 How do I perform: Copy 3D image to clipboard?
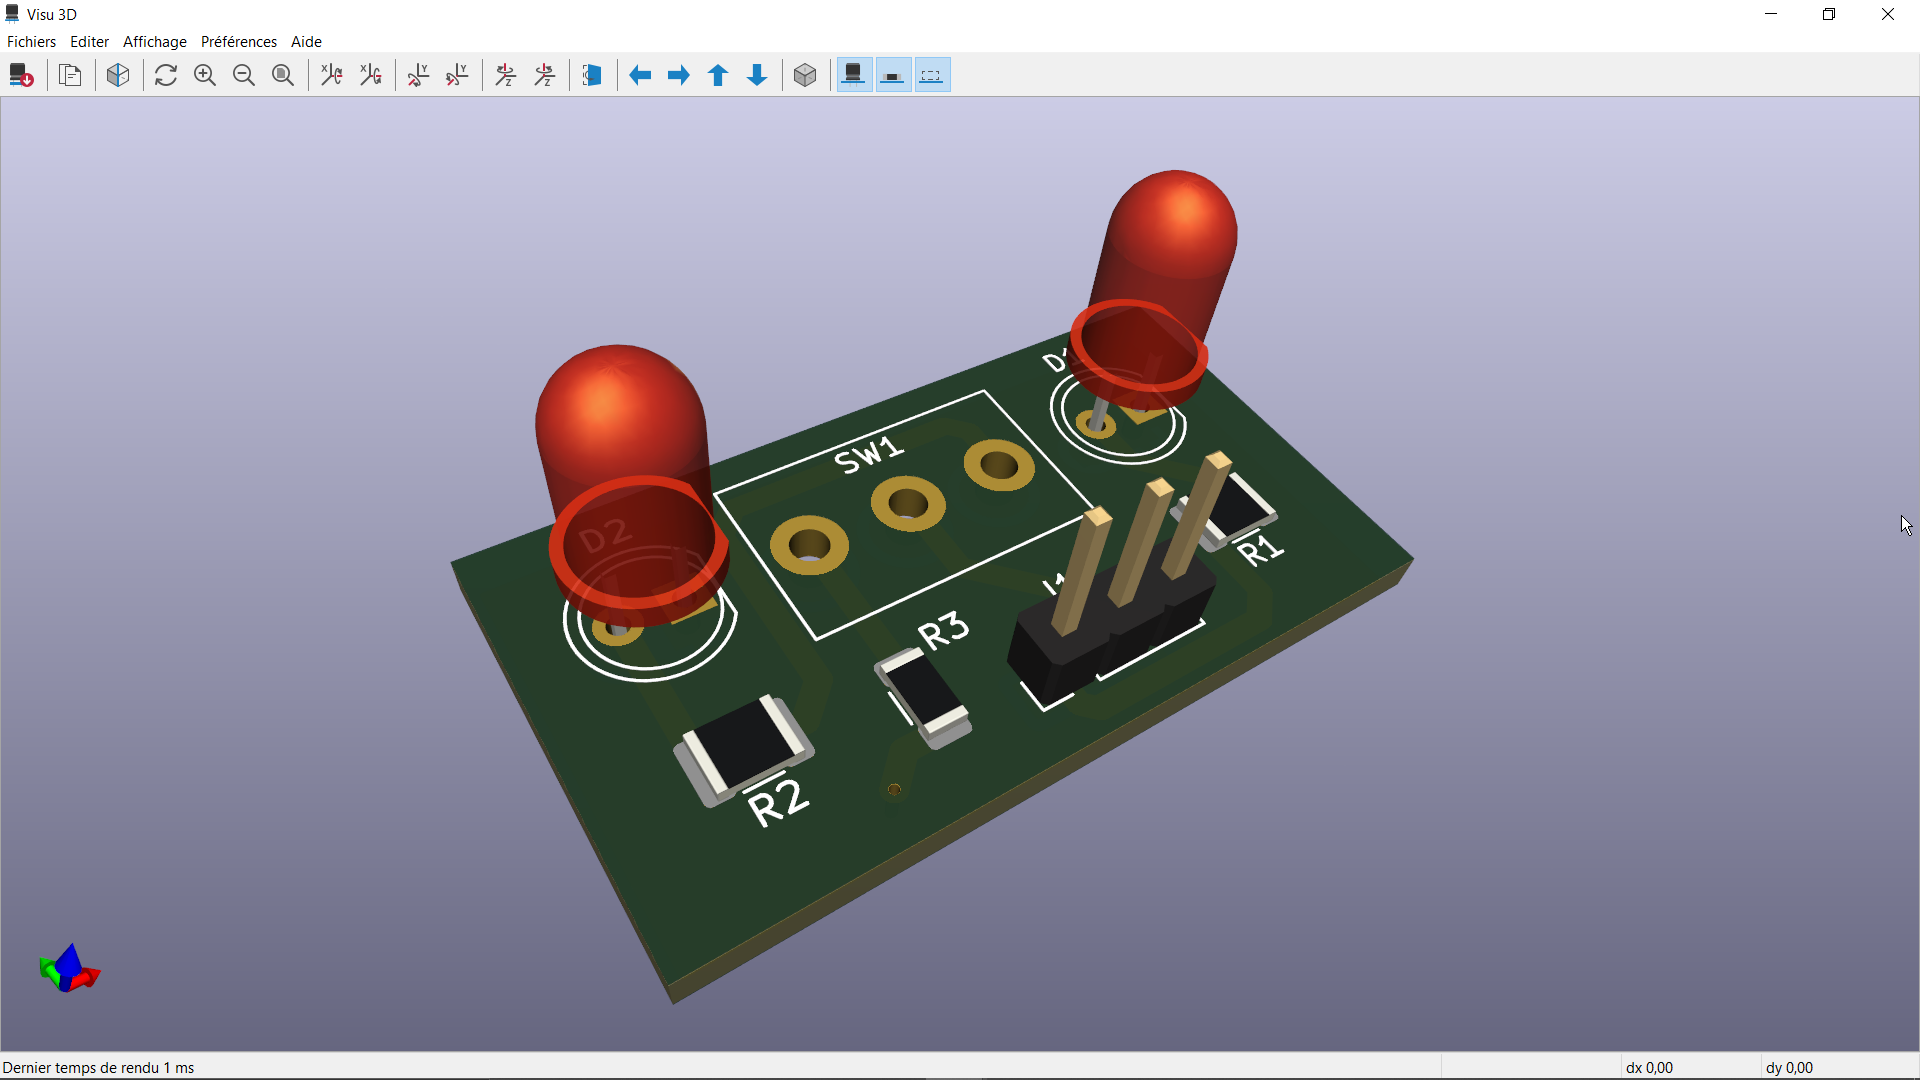[x=70, y=75]
